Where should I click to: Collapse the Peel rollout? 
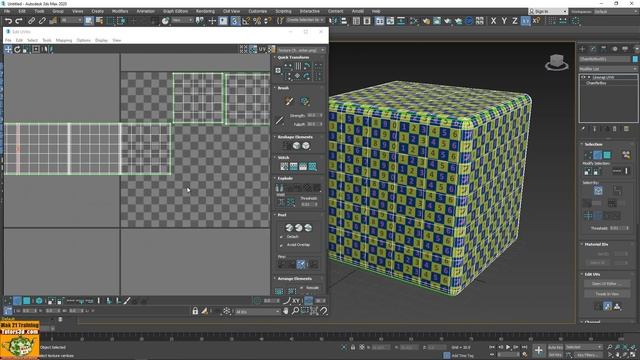click(275, 215)
